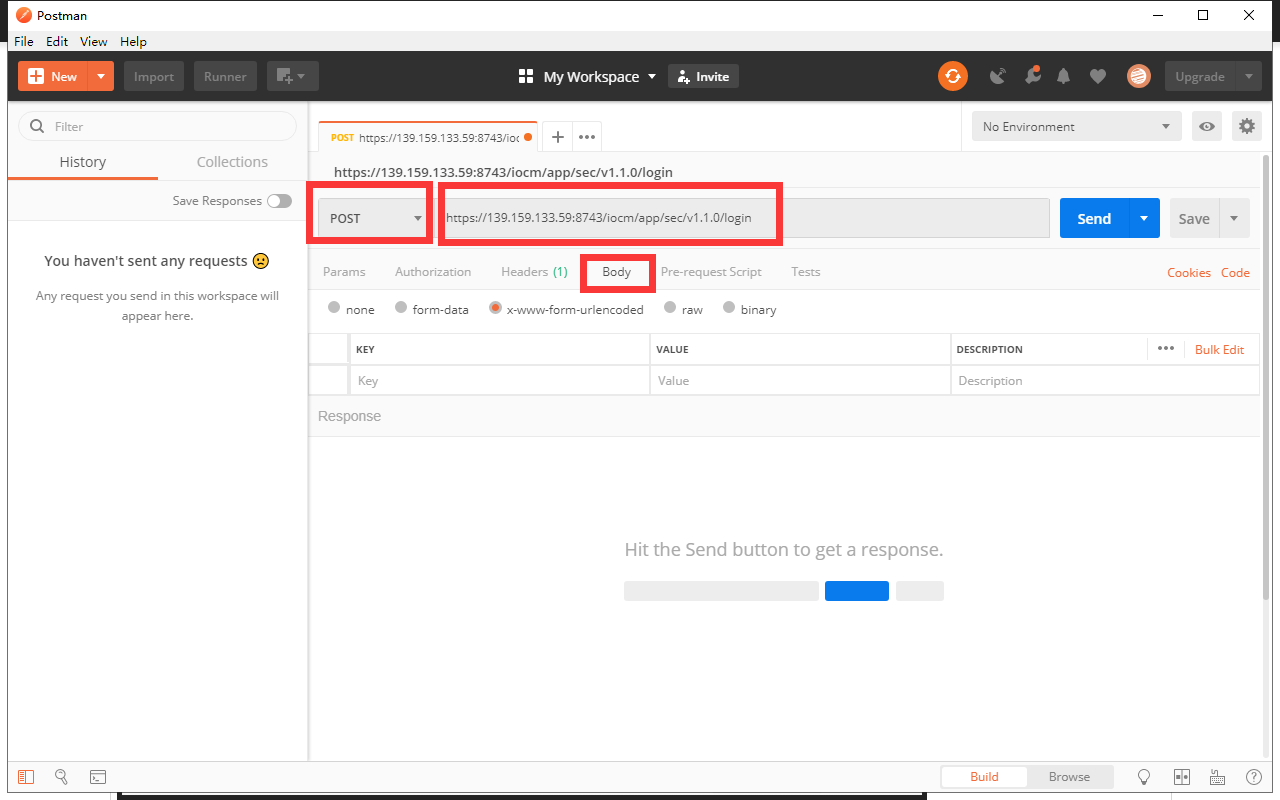
Task: Expand the Upgrade dropdown arrow
Action: (1248, 76)
